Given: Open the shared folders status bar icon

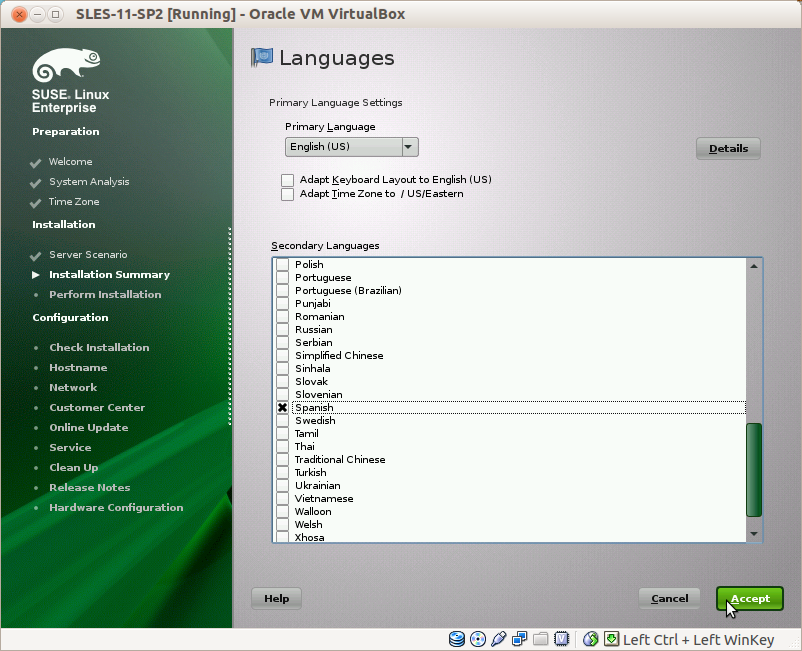Looking at the screenshot, I should coord(541,639).
